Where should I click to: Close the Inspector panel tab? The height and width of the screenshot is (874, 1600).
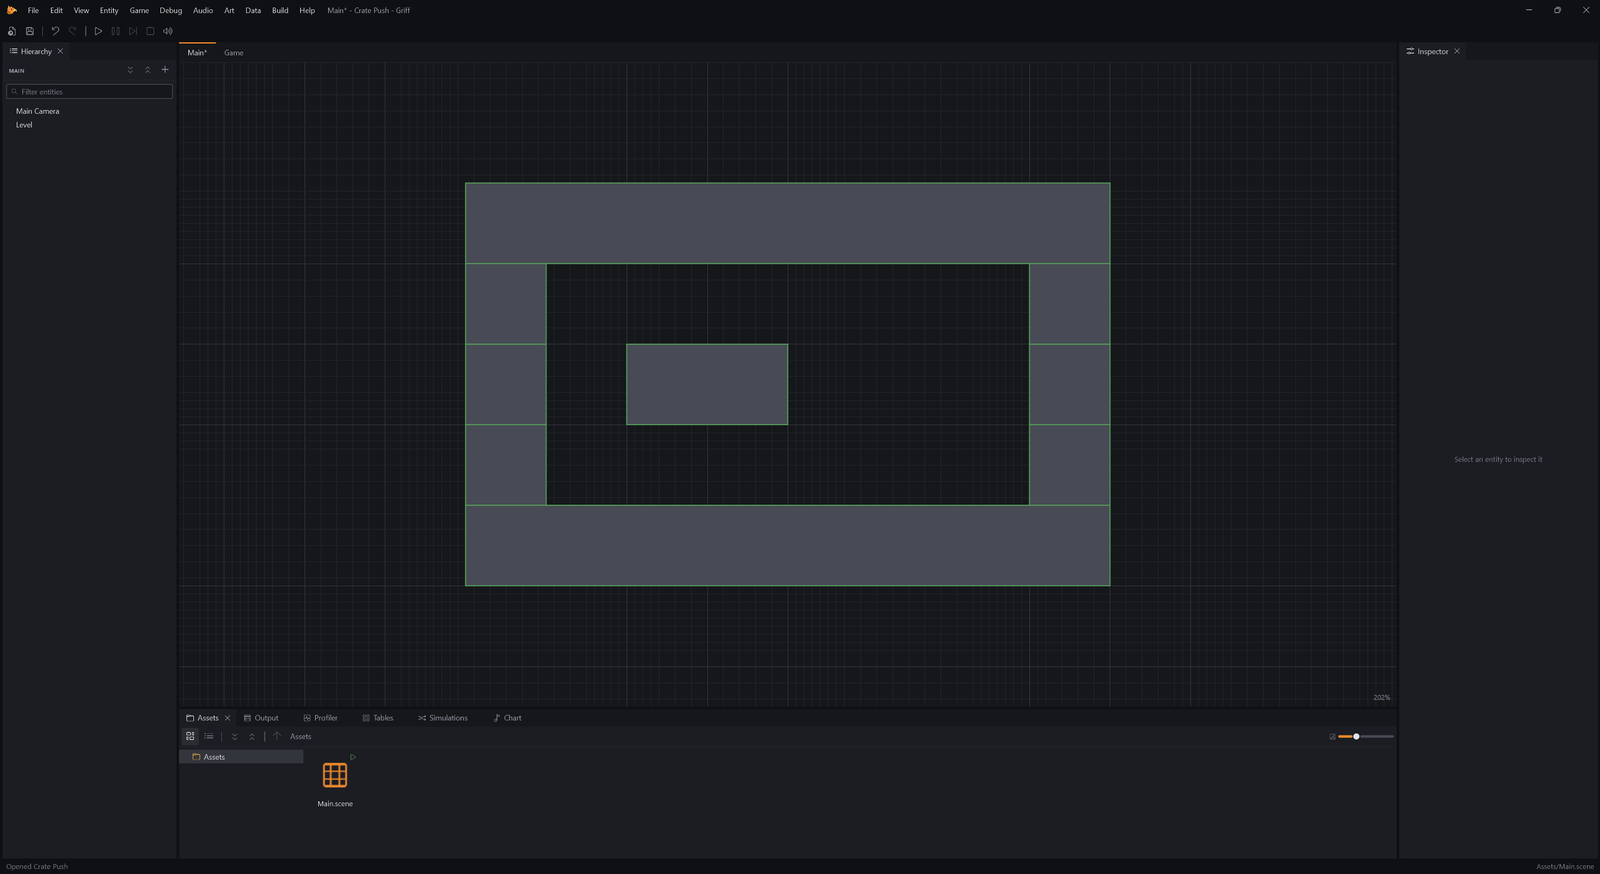pos(1457,51)
